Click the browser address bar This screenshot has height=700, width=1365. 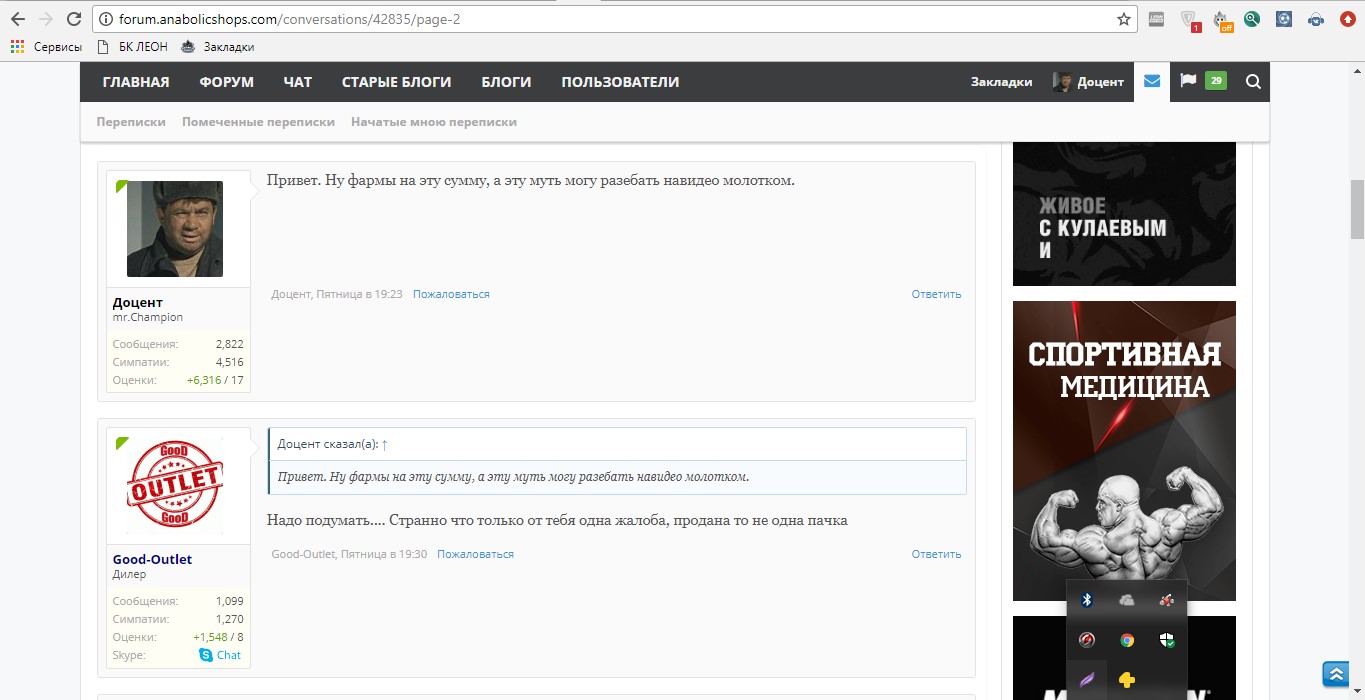(600, 19)
